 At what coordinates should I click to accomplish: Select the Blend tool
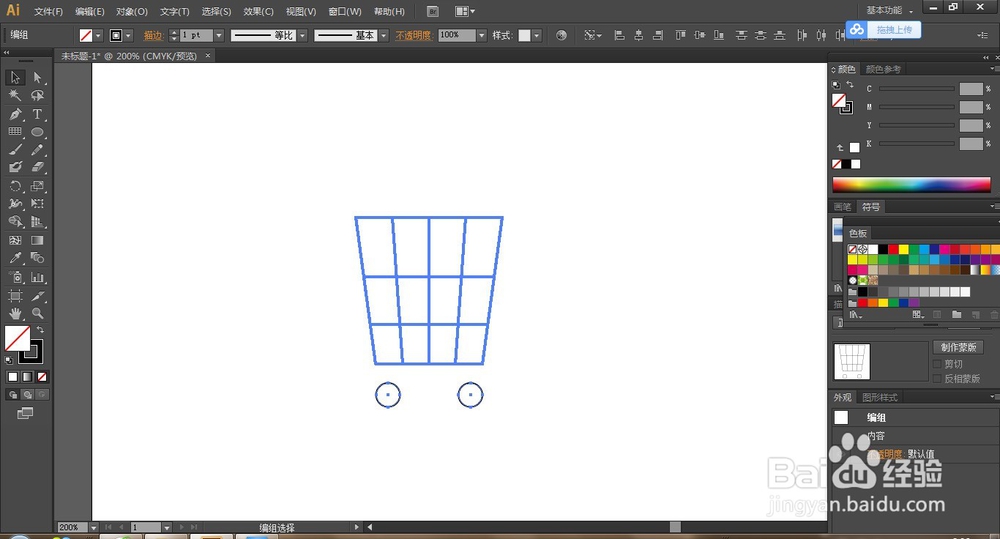38,258
